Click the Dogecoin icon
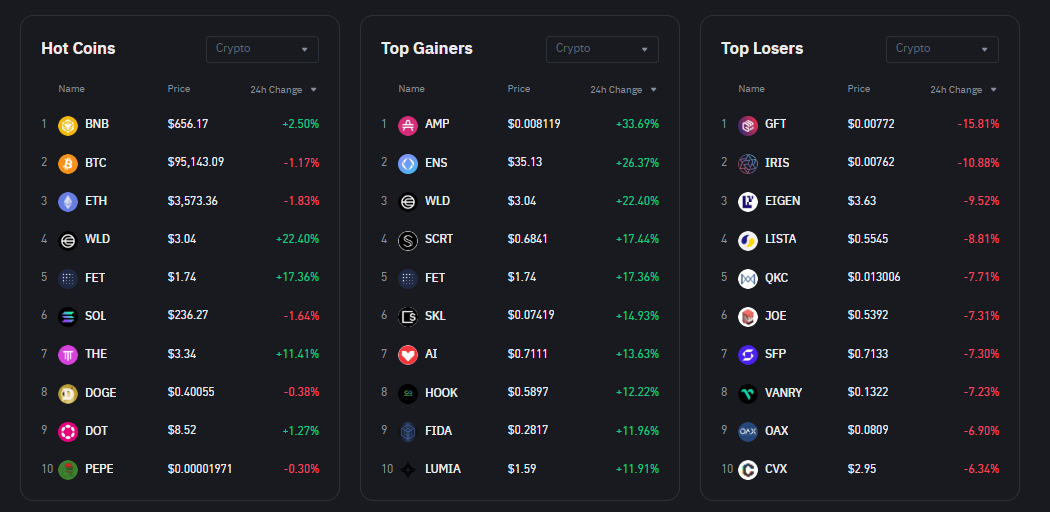This screenshot has width=1050, height=512. point(68,393)
